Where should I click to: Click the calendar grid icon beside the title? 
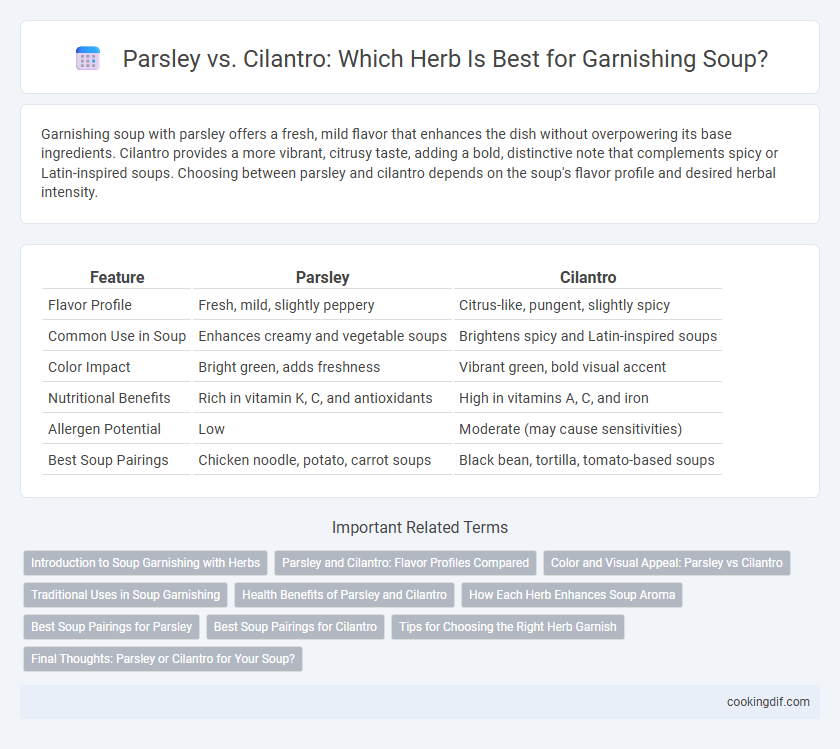click(88, 58)
